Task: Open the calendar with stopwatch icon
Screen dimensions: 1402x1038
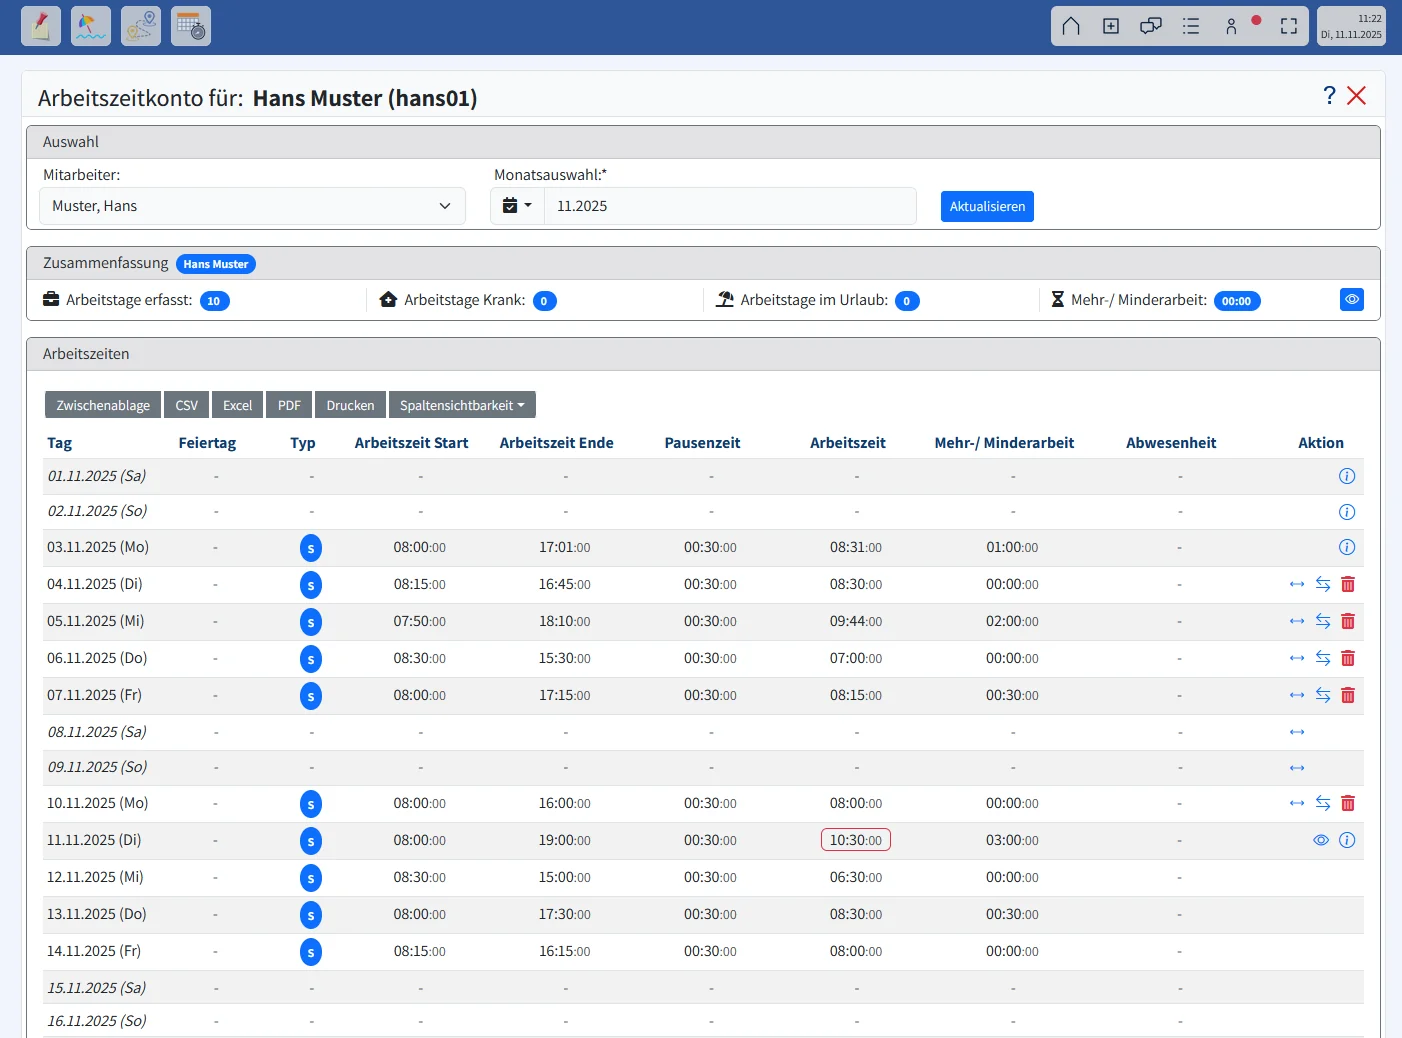Action: click(x=190, y=26)
